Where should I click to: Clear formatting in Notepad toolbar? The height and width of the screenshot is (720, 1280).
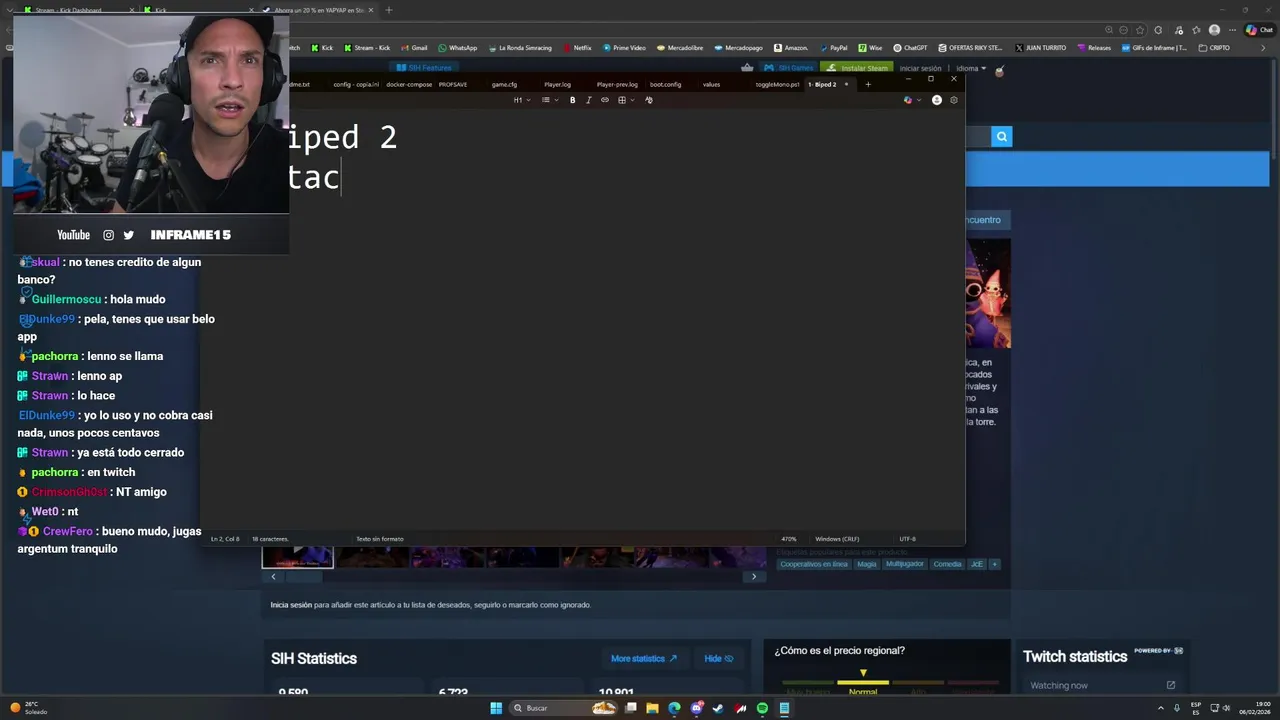(649, 100)
